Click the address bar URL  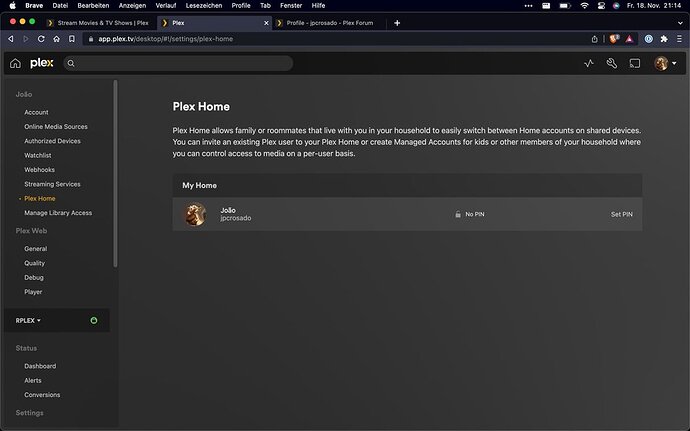(165, 39)
